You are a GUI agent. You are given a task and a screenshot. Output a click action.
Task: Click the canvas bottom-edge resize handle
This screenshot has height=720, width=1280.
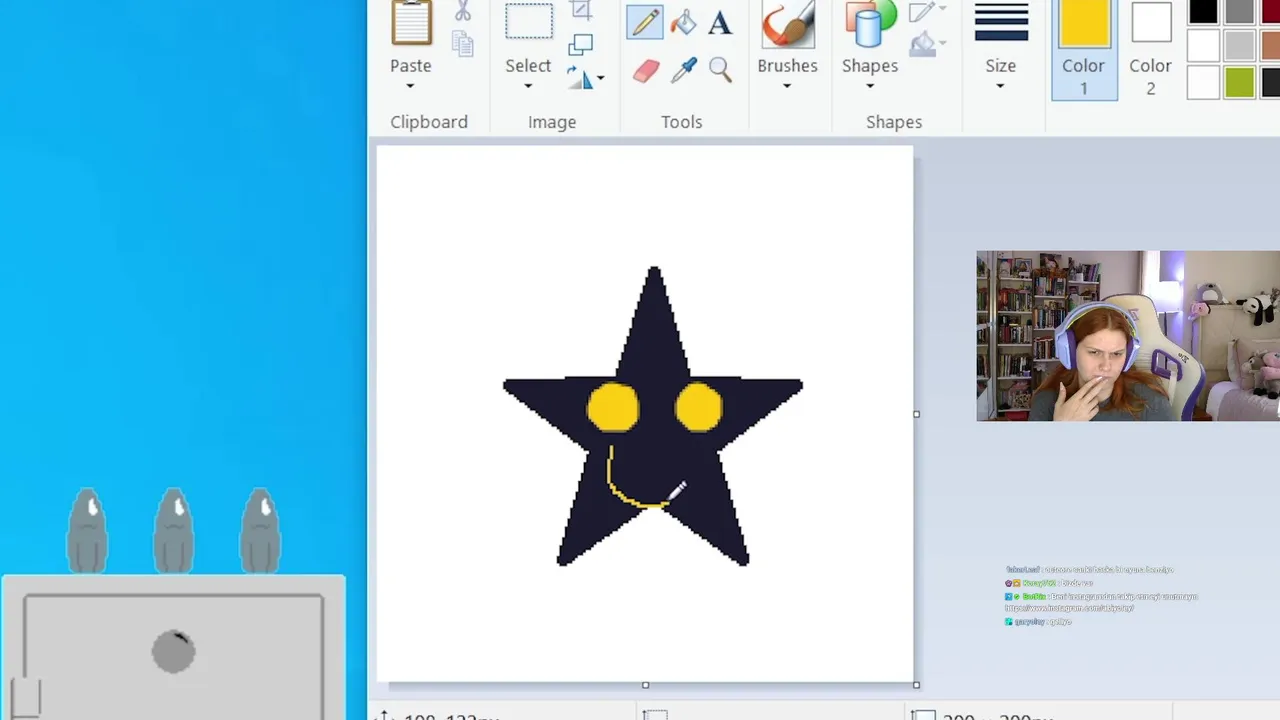coord(645,685)
